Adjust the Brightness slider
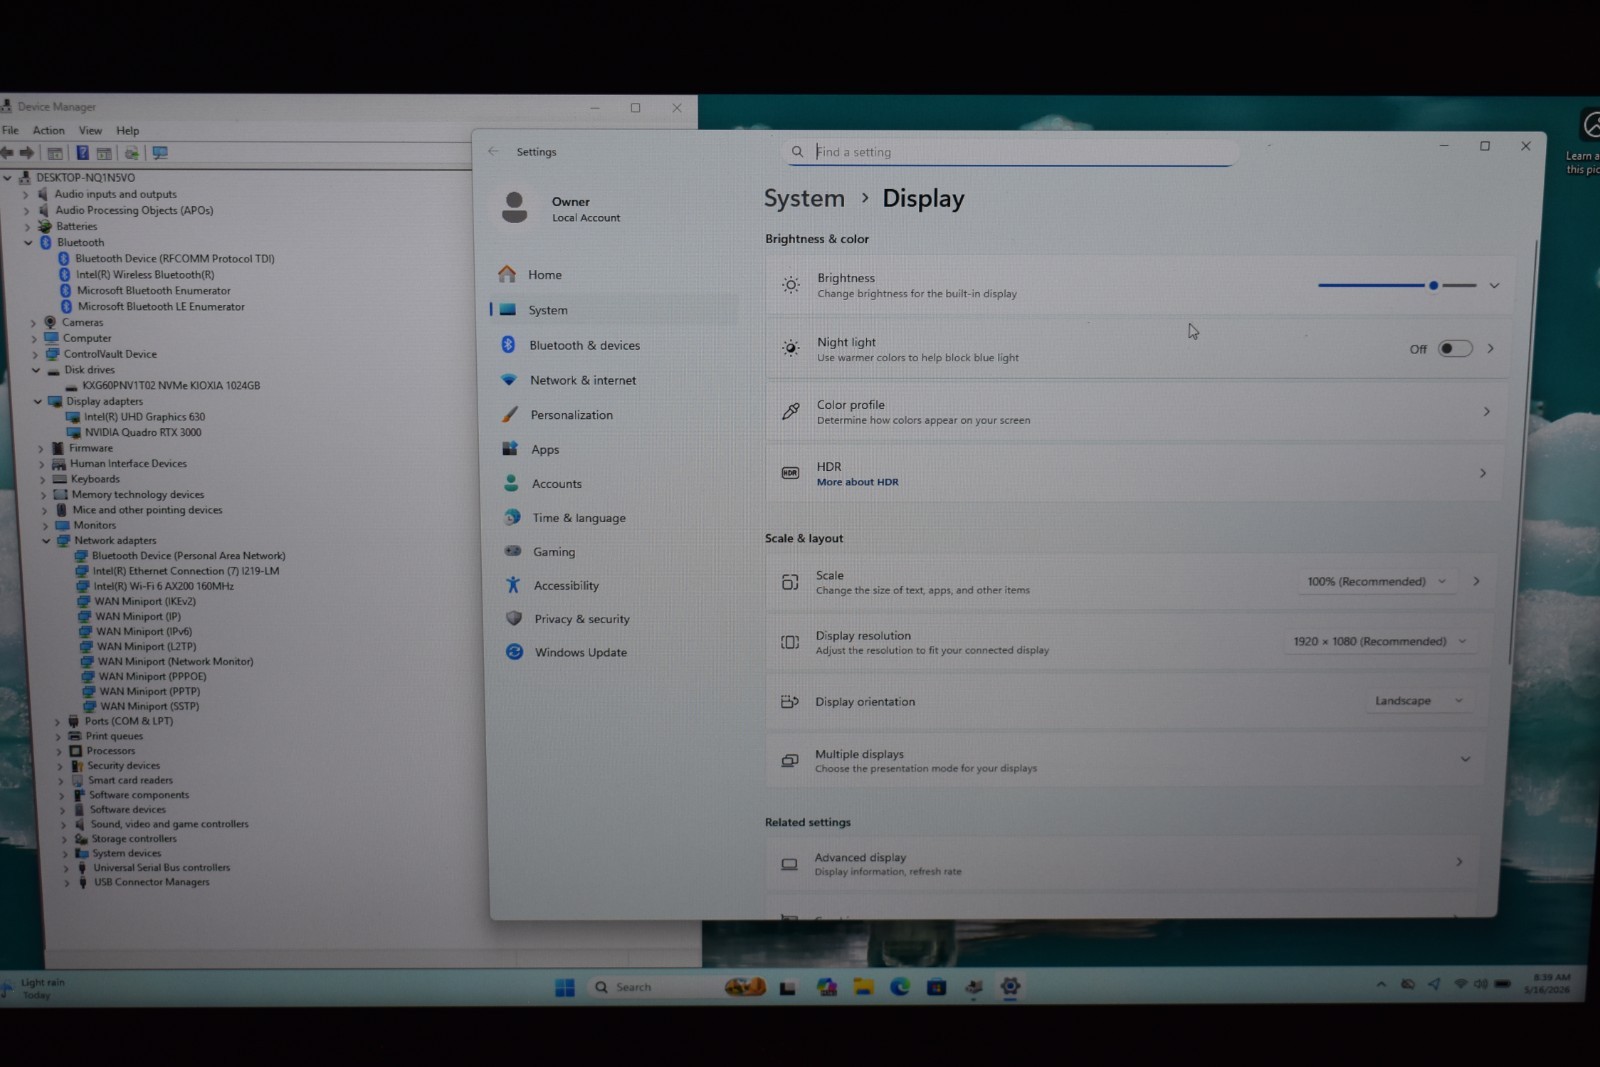This screenshot has height=1067, width=1600. point(1397,286)
